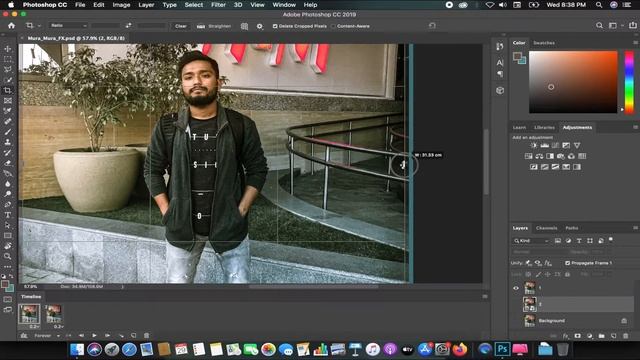Open Layers panel flyout menu
The image size is (640, 360).
pos(635,228)
